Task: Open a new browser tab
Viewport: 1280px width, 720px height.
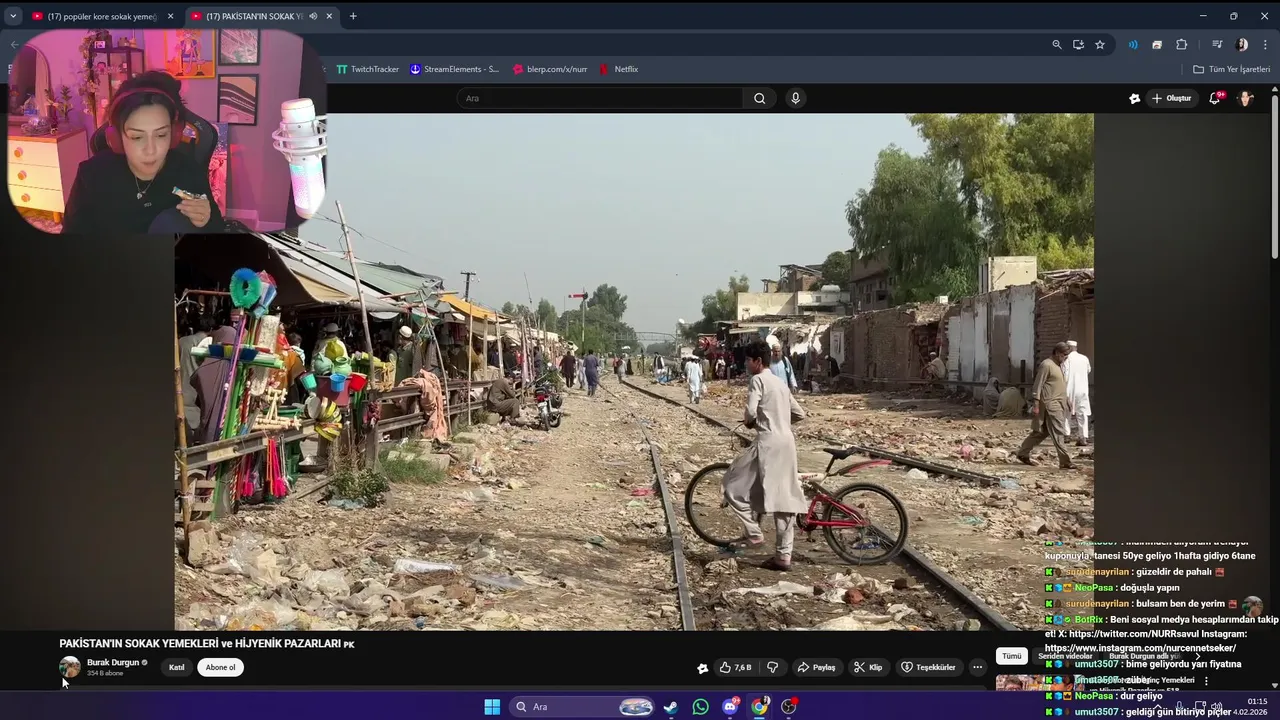Action: 353,16
